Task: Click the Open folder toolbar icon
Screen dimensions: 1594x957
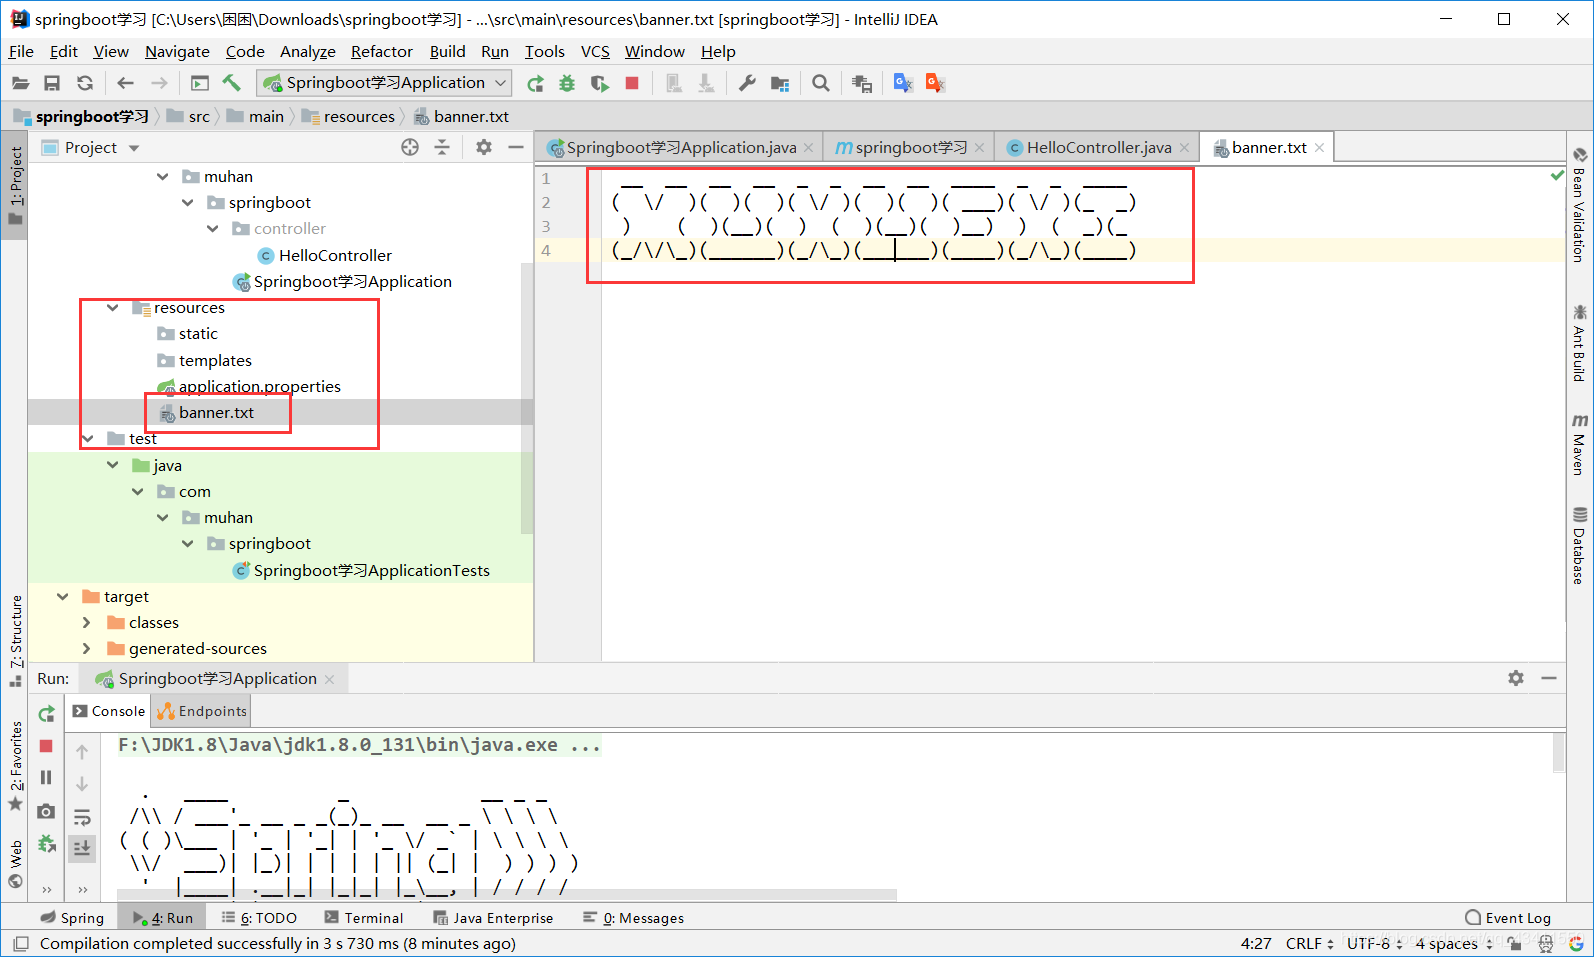Action: pos(20,83)
